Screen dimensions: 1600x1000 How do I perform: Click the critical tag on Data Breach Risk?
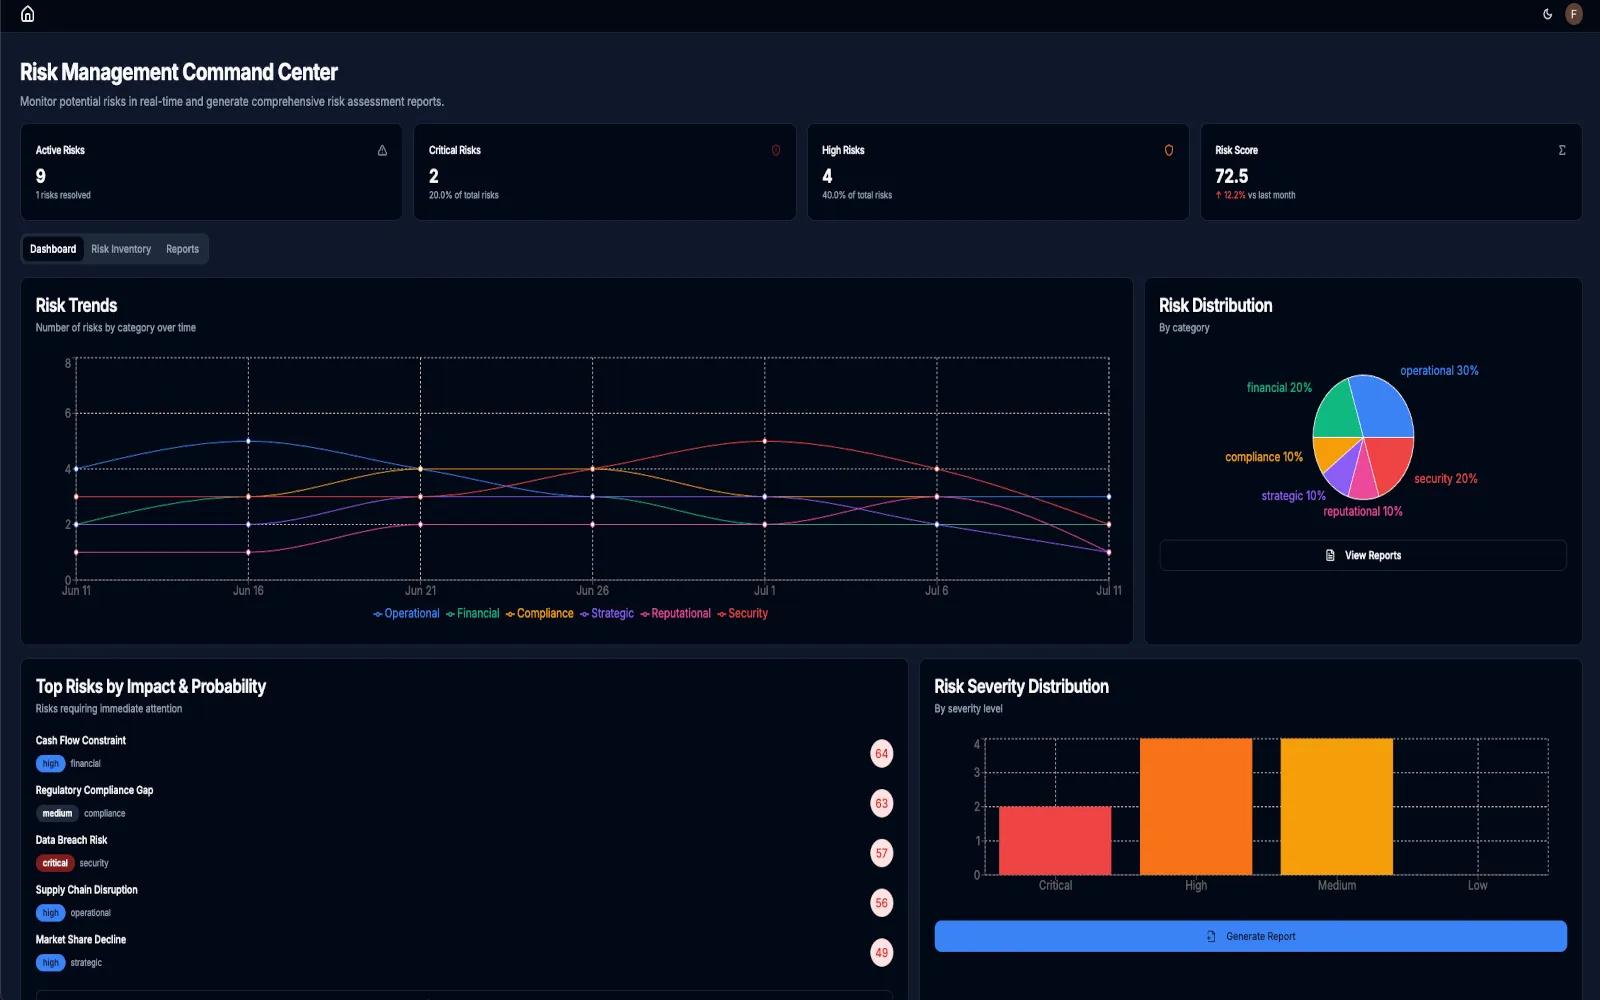(55, 863)
